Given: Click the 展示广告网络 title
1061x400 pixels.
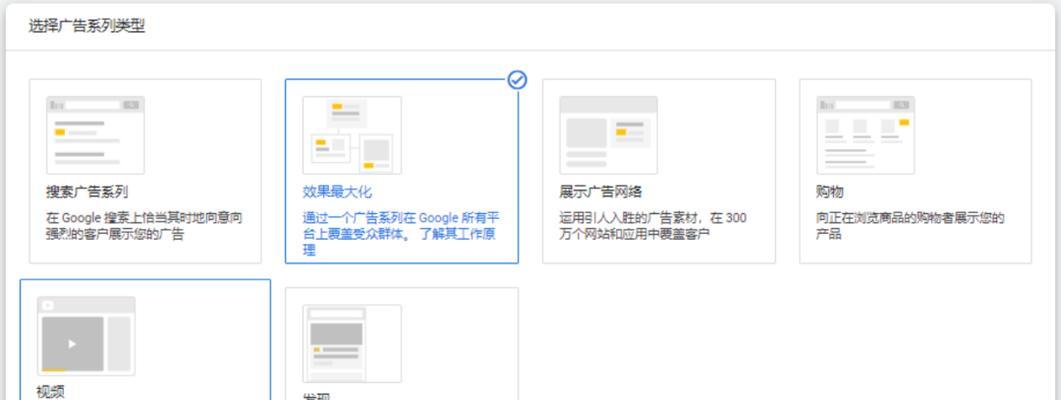Looking at the screenshot, I should (x=601, y=192).
